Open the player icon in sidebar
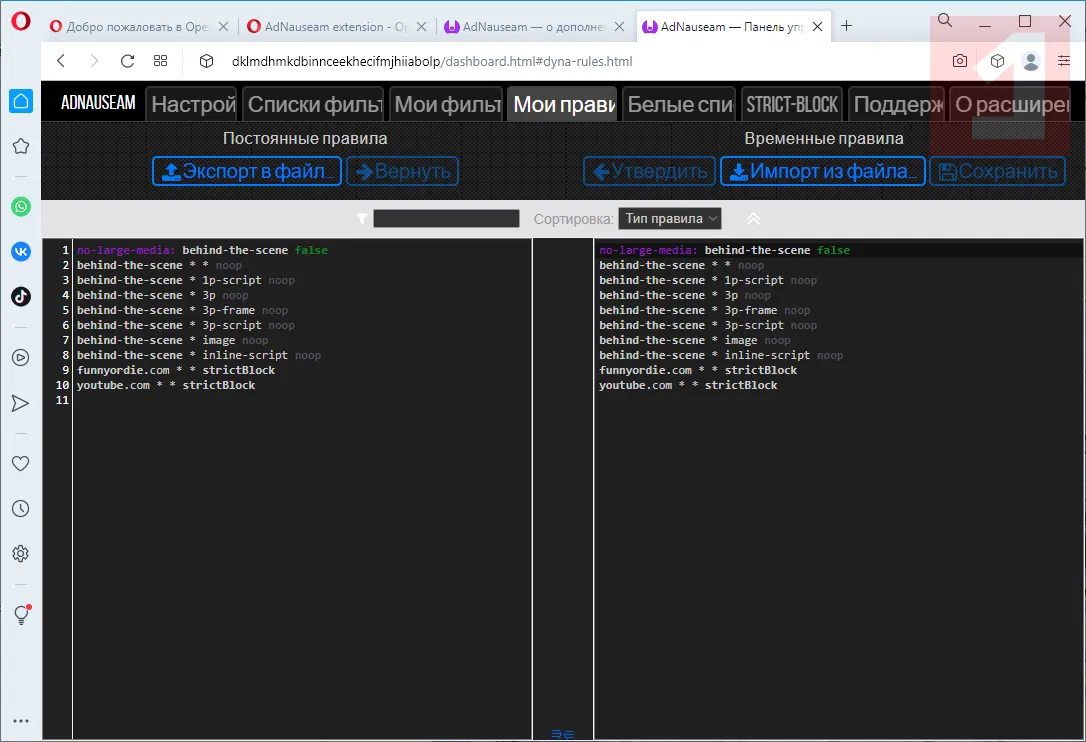 coord(21,357)
